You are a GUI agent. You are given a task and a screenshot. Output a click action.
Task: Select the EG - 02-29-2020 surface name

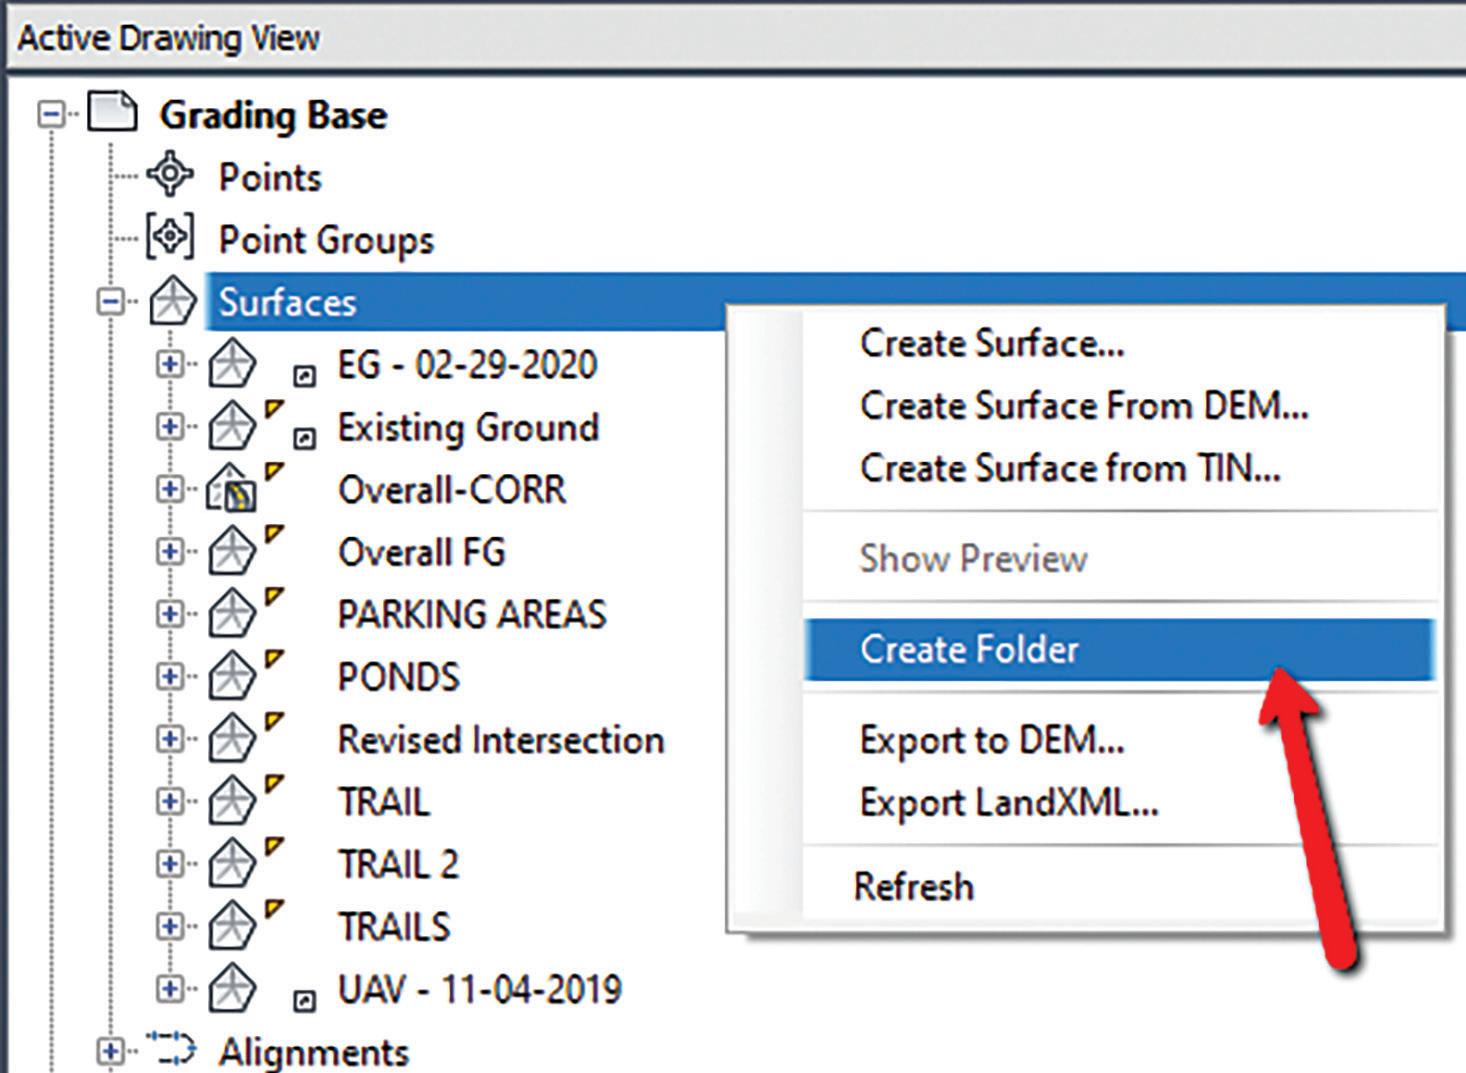click(467, 364)
